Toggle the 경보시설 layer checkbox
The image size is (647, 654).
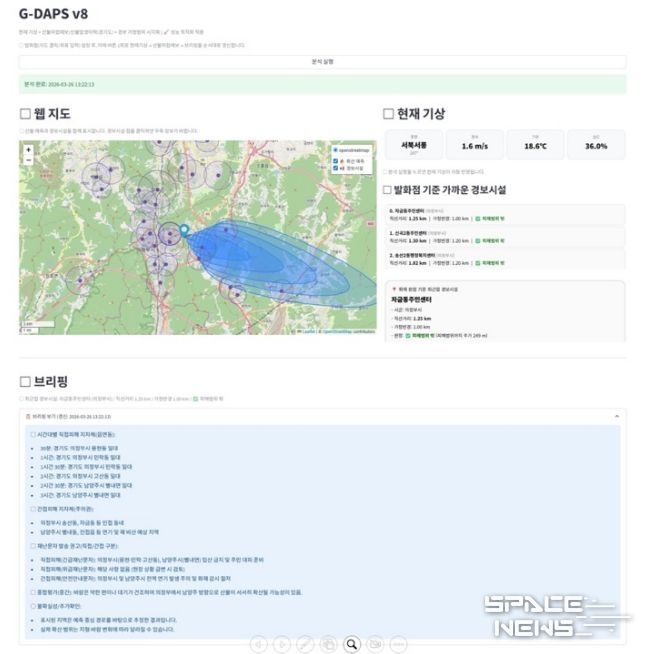[x=335, y=169]
